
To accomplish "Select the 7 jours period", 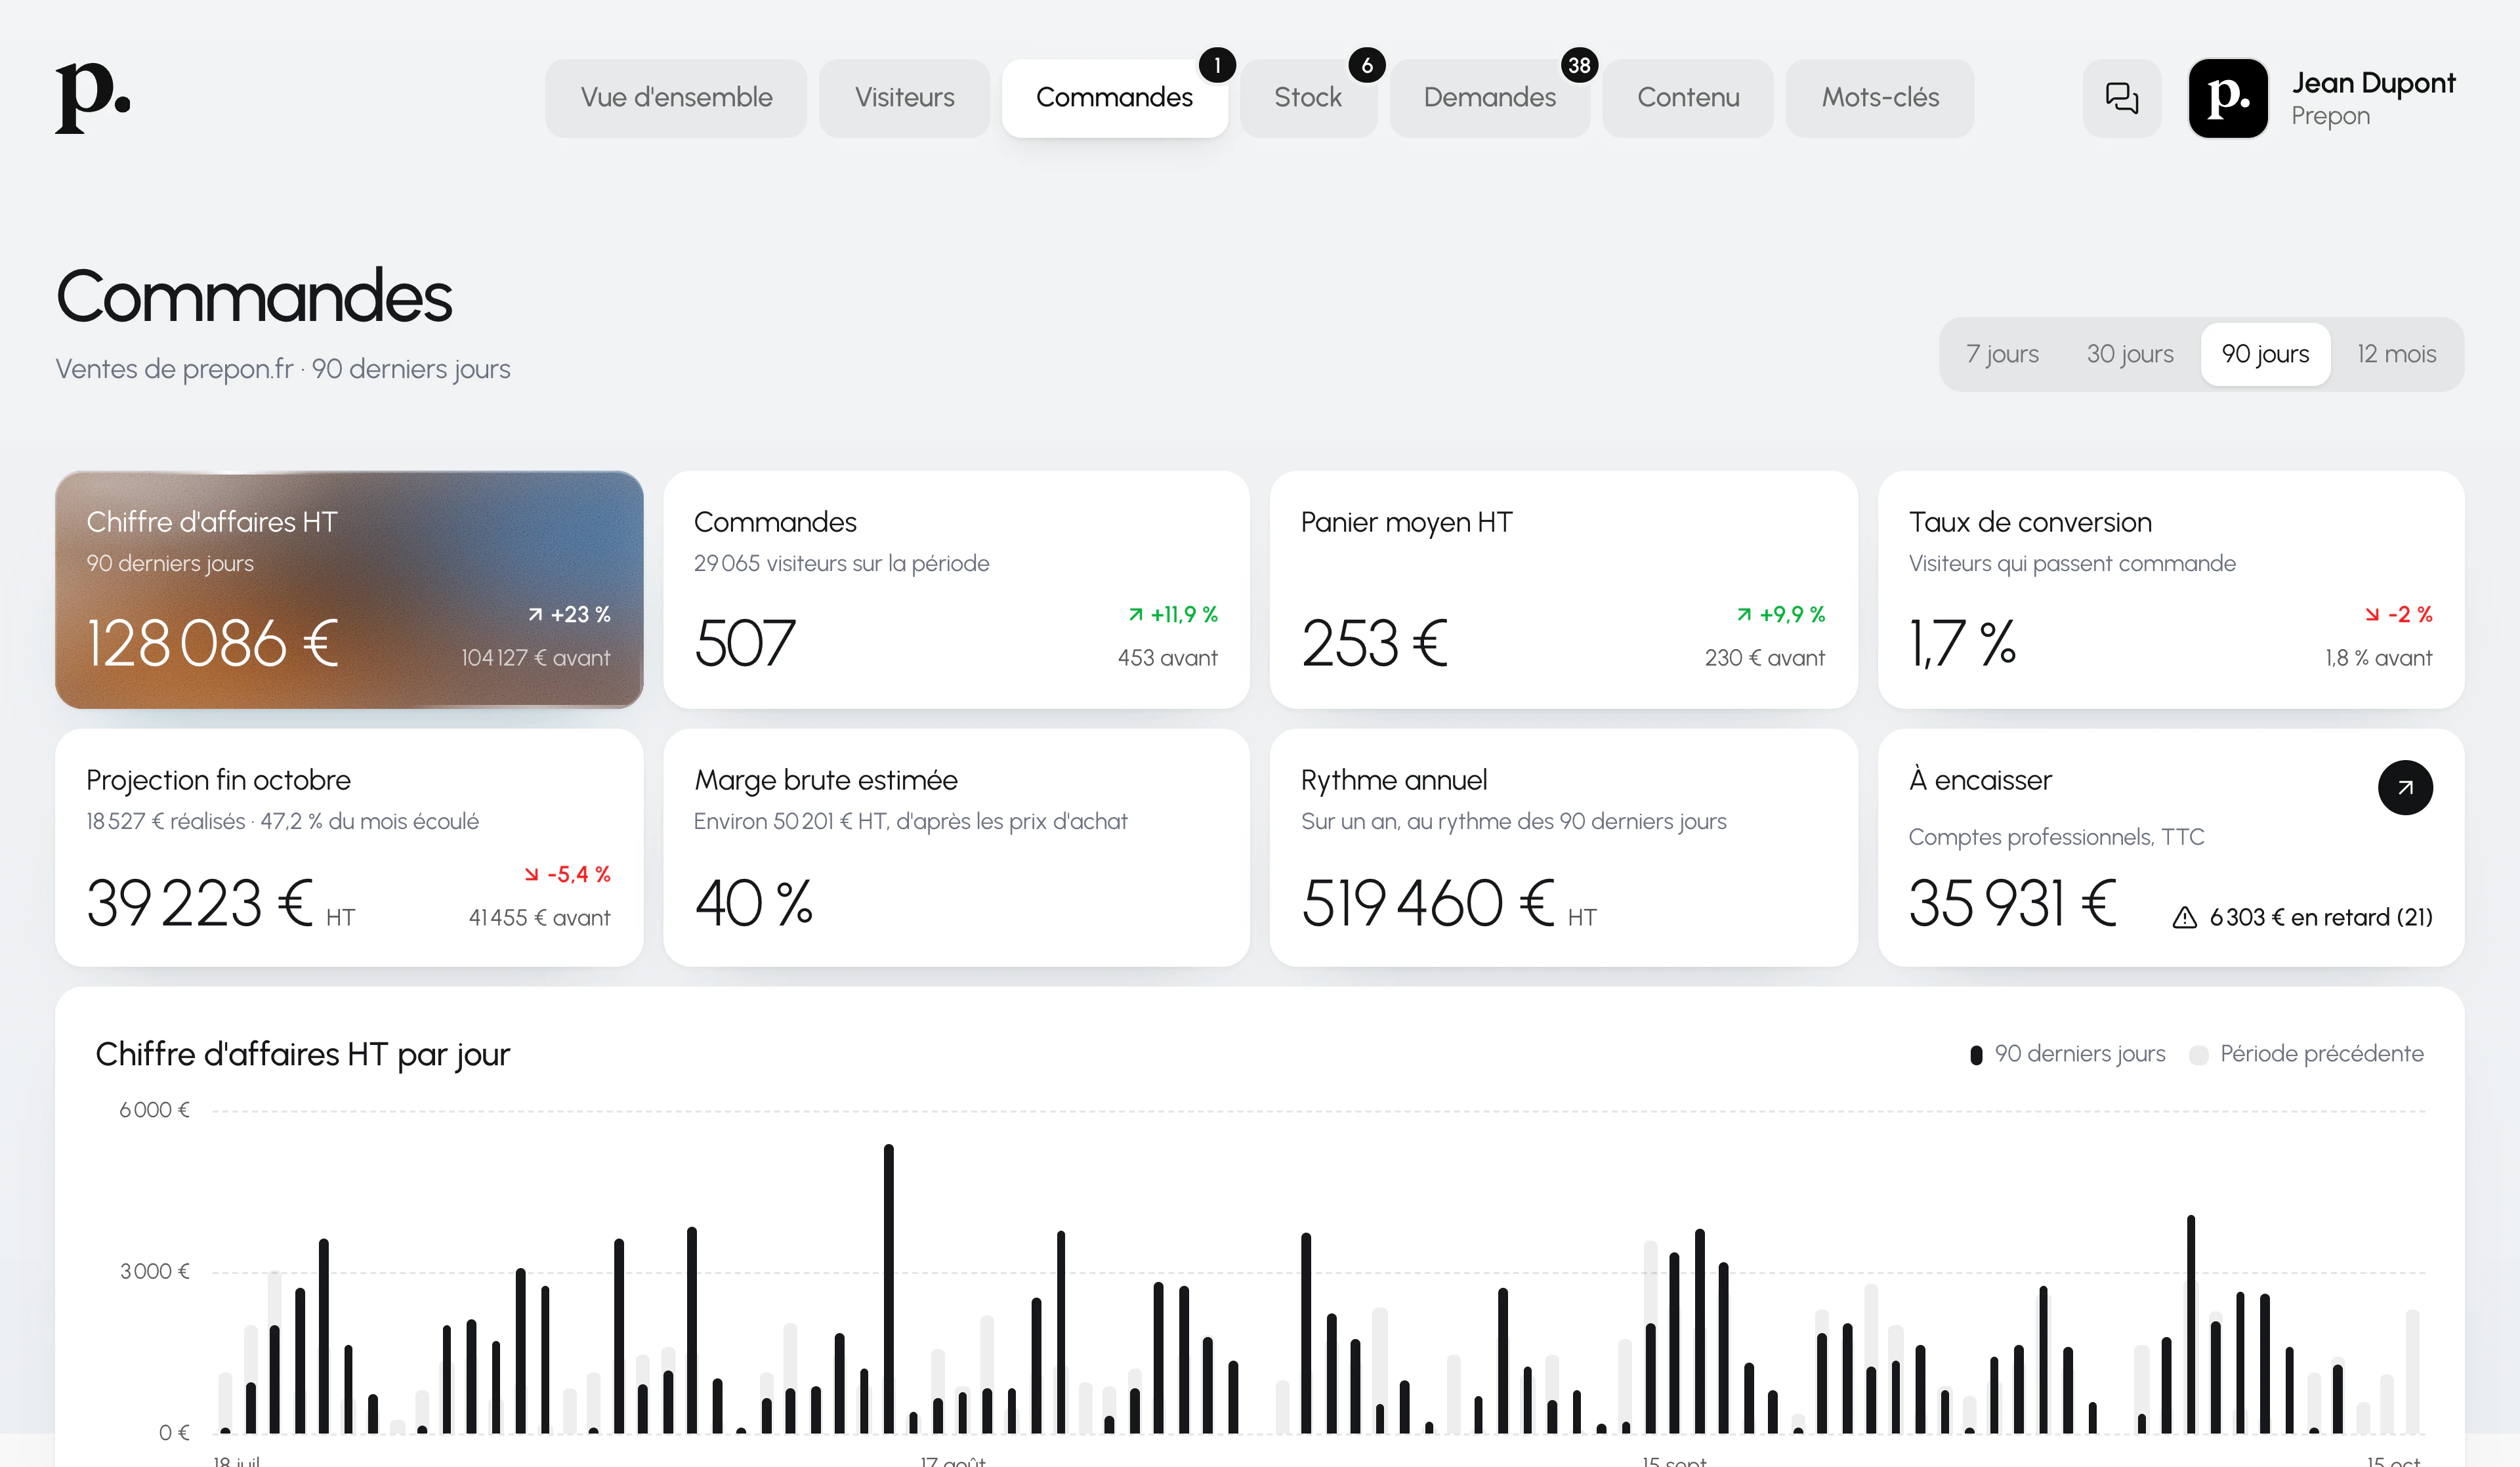I will tap(2002, 354).
